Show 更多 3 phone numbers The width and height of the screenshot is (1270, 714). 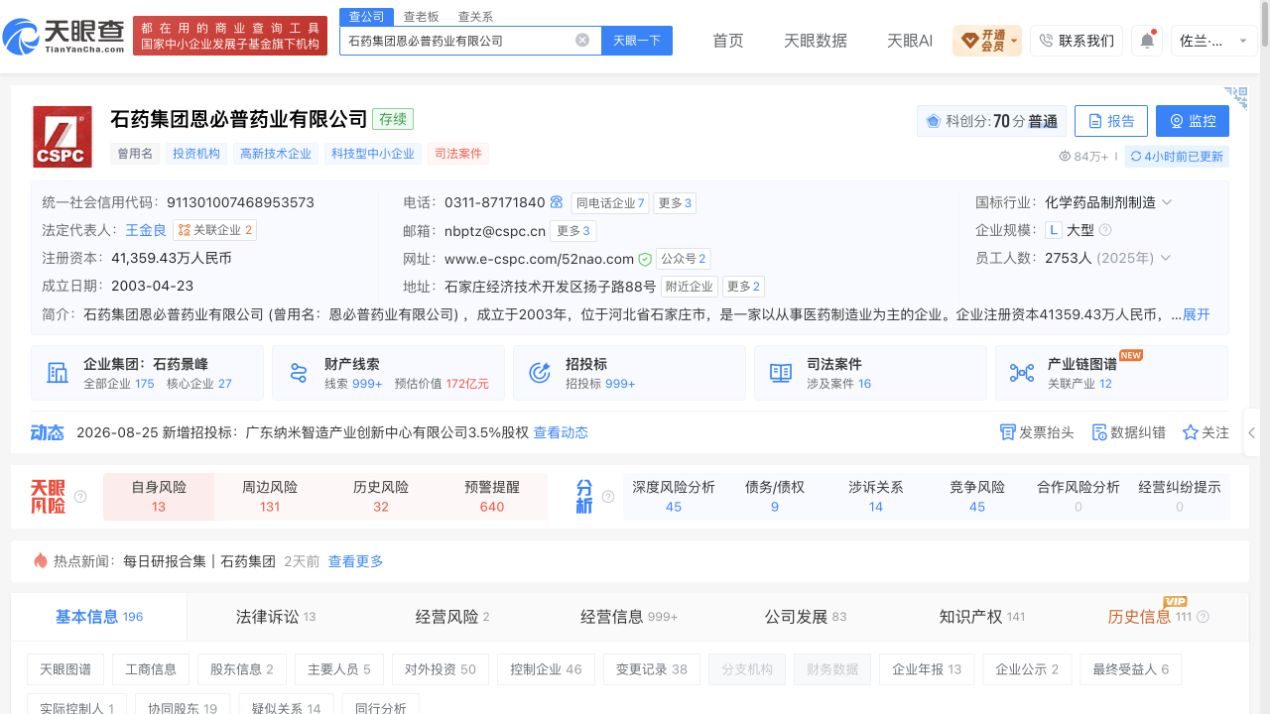[675, 203]
